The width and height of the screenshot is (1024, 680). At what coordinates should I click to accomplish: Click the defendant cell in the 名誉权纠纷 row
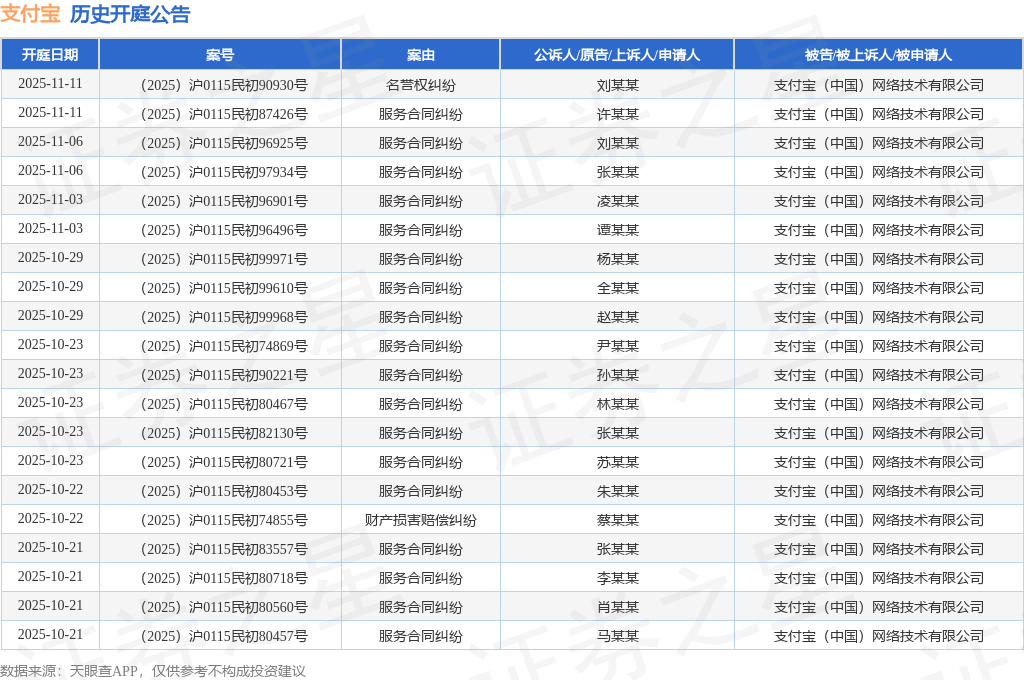coord(878,85)
